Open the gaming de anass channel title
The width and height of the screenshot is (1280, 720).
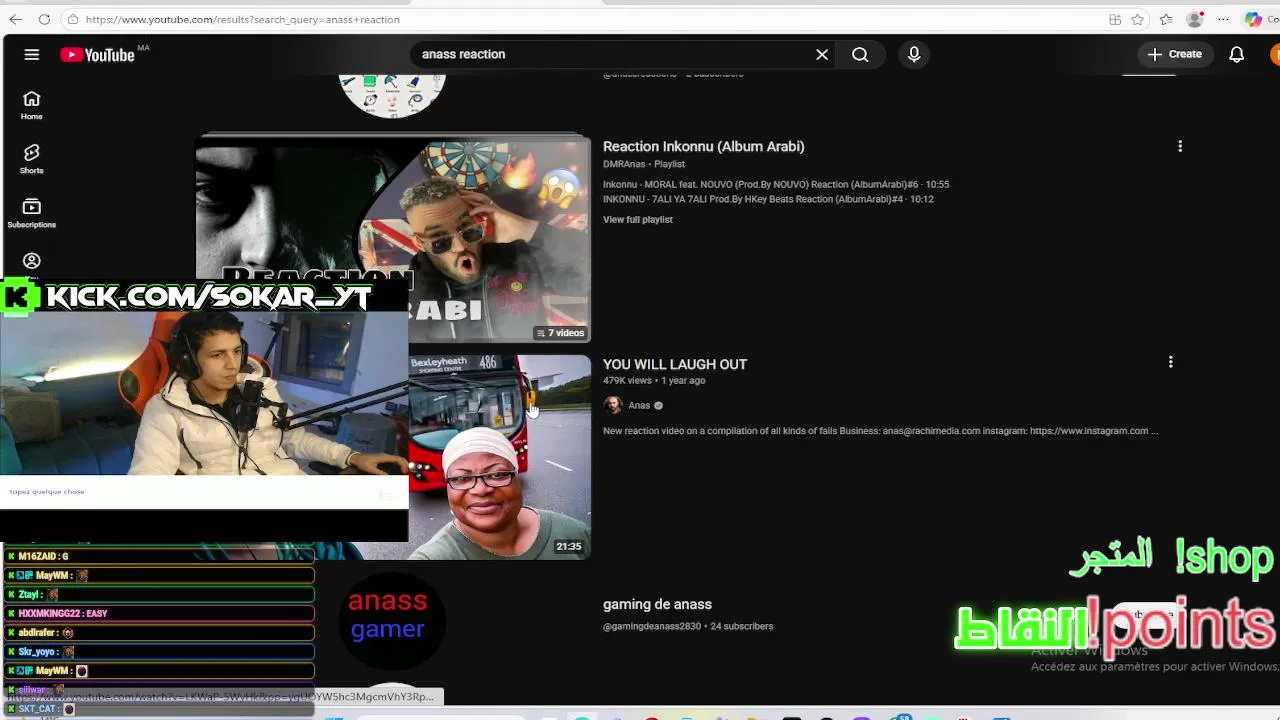click(x=657, y=604)
